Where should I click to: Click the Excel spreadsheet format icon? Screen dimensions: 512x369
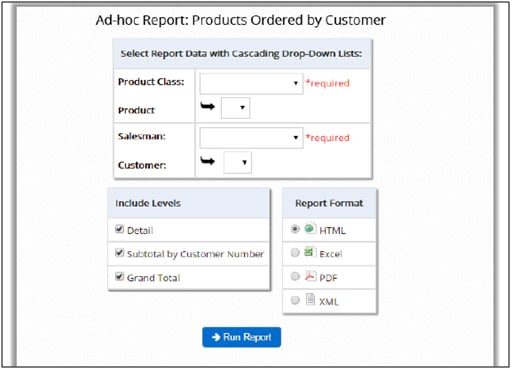click(x=310, y=252)
